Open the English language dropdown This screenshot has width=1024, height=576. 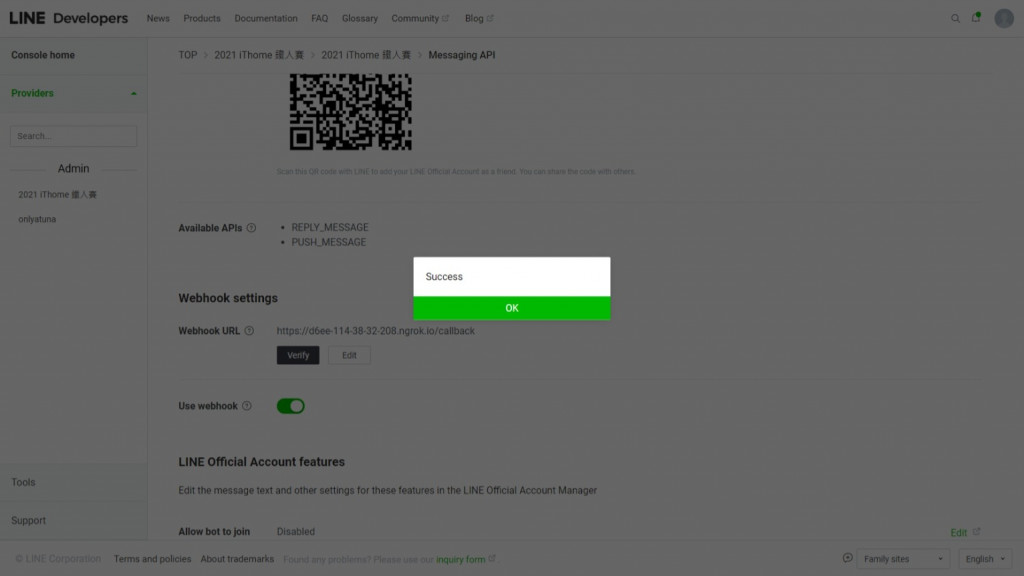click(985, 559)
